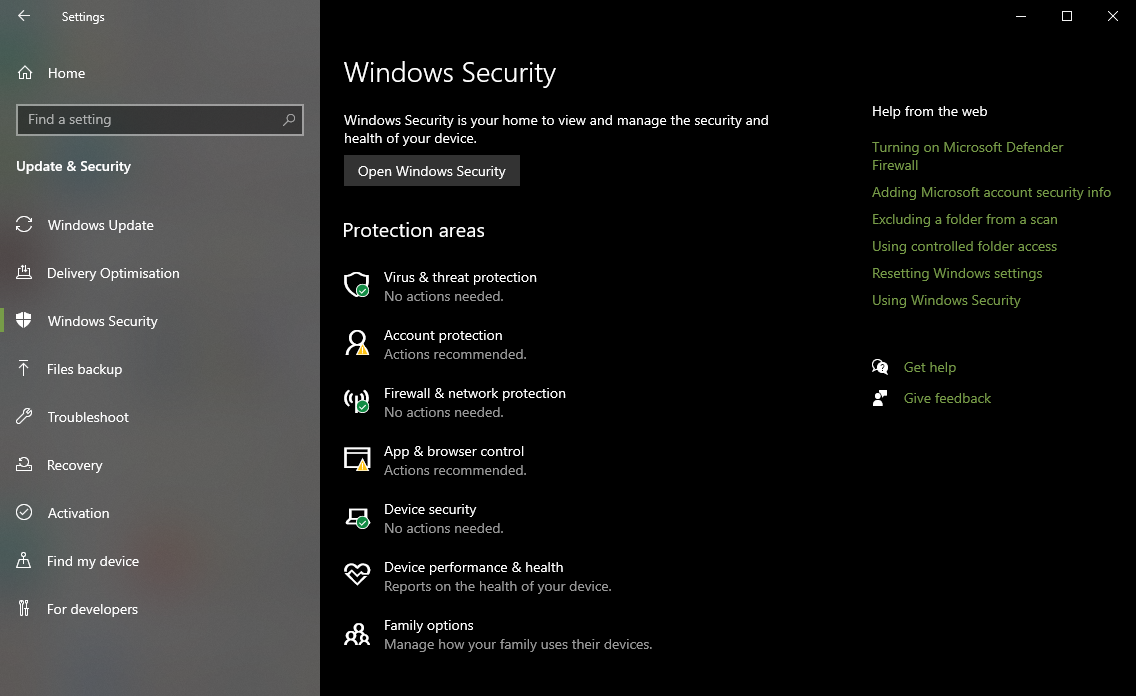Click the Virus & threat protection shield icon
Image resolution: width=1136 pixels, height=696 pixels.
tap(356, 285)
